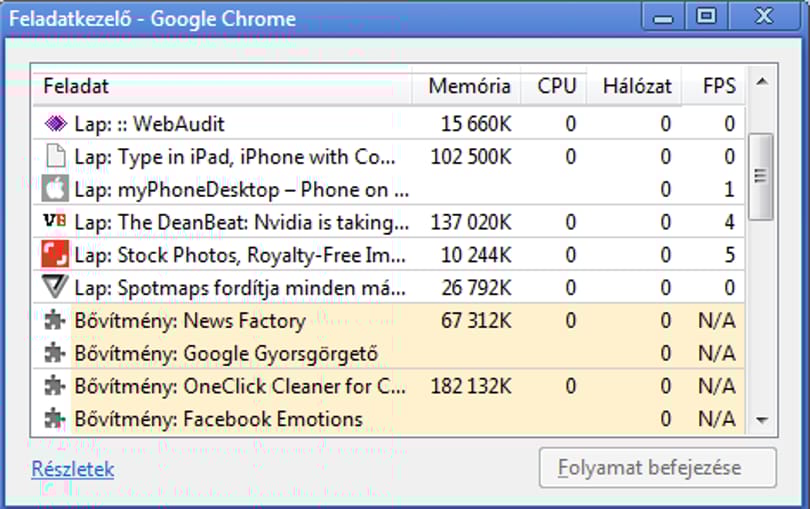Sort by the Memória column header
Viewport: 810px width, 509px height.
[x=466, y=86]
